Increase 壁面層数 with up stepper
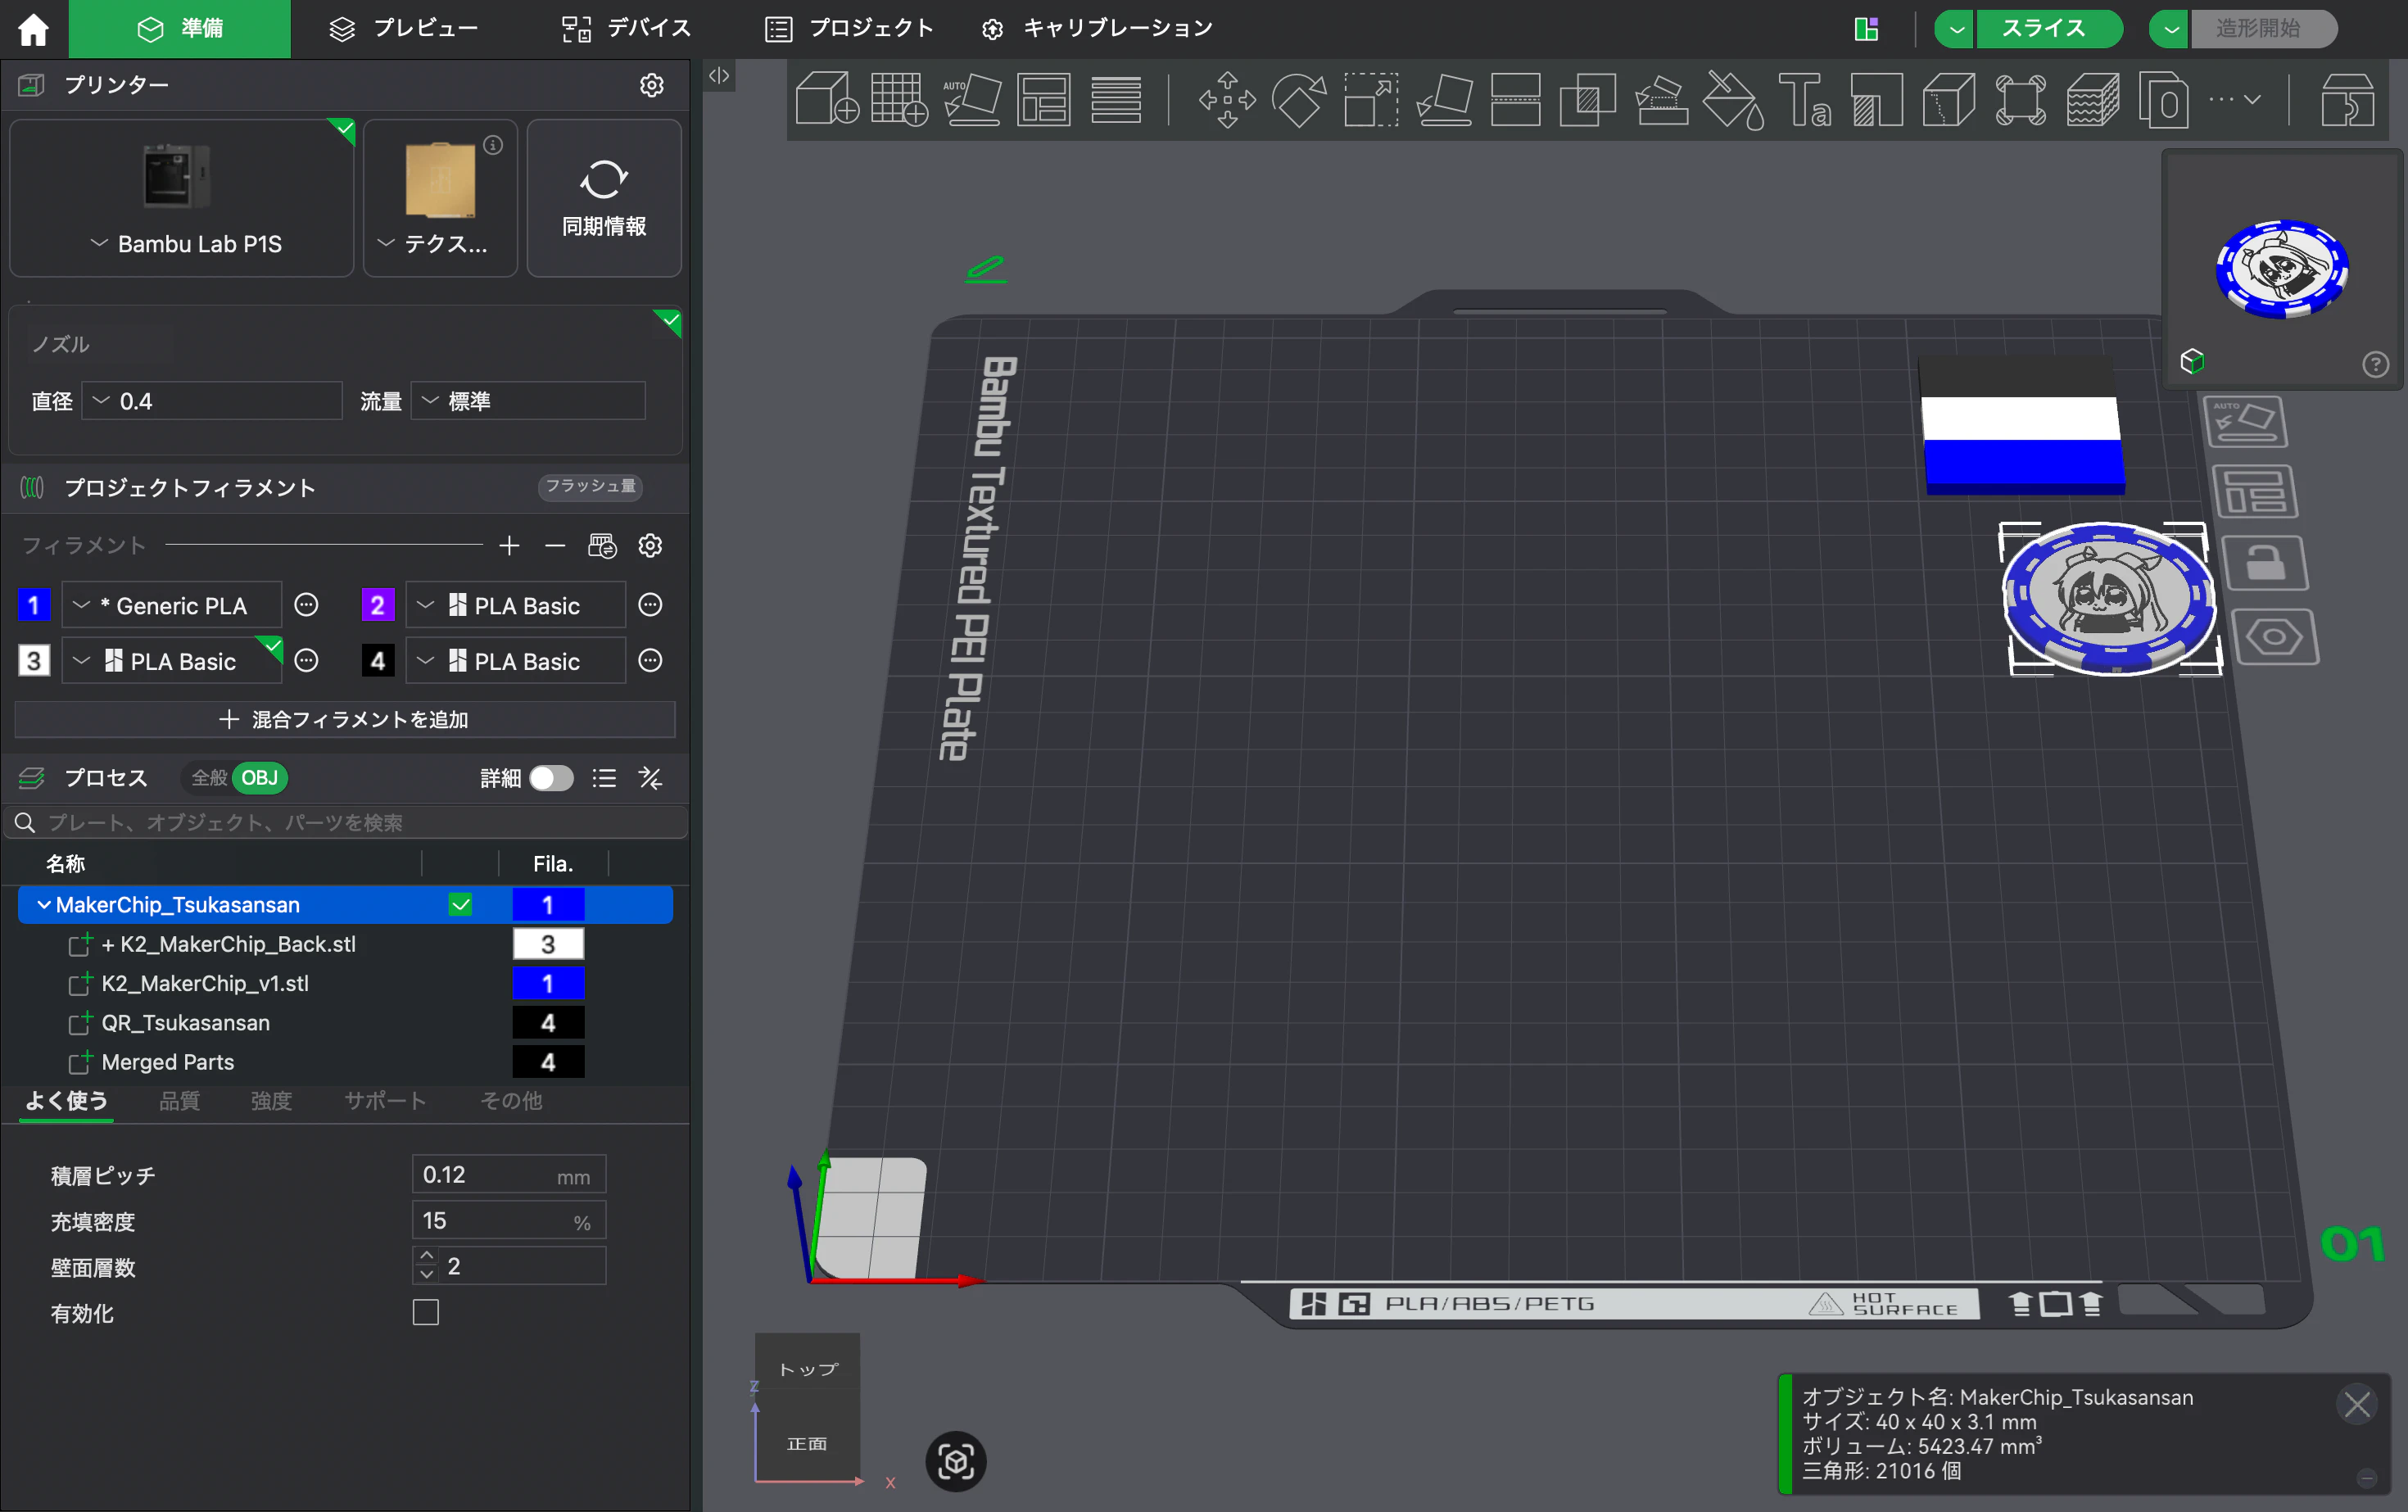The height and width of the screenshot is (1512, 2408). tap(427, 1256)
